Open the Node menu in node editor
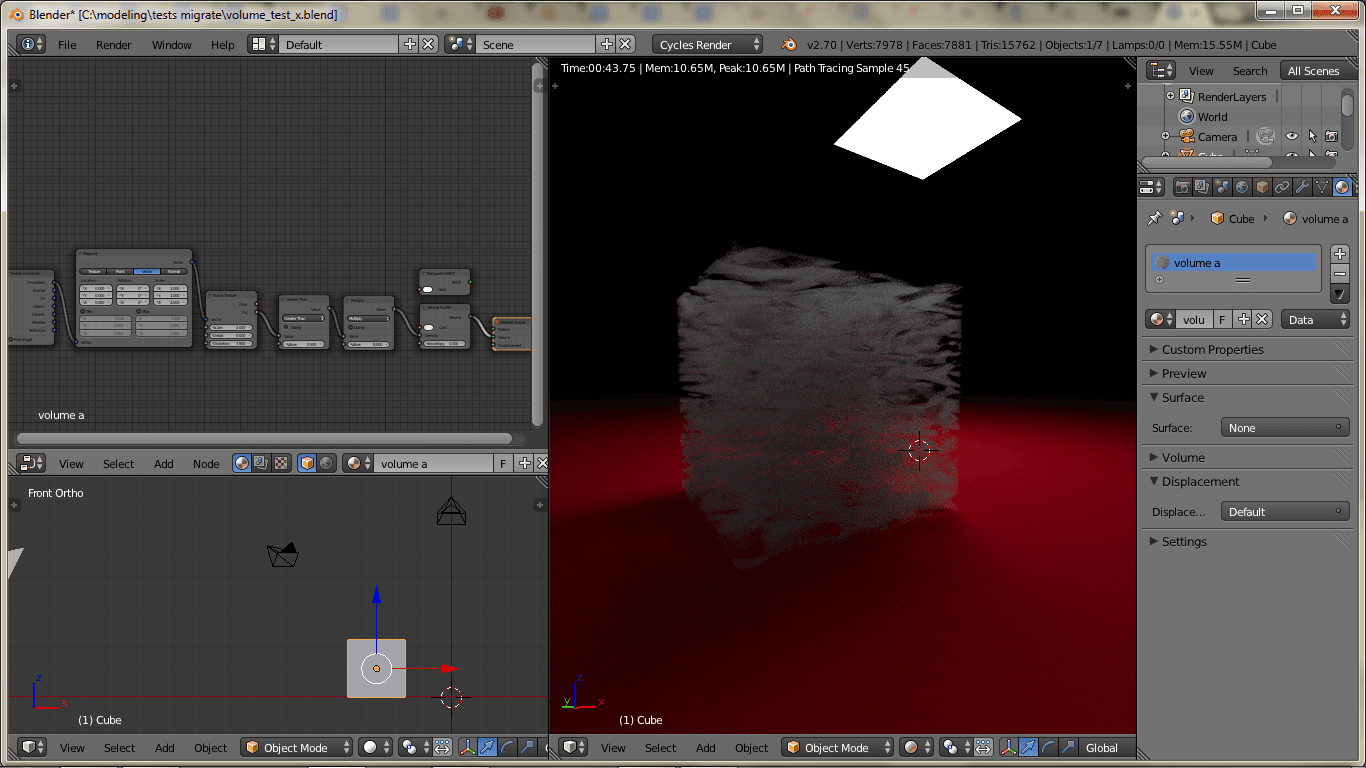Image resolution: width=1366 pixels, height=768 pixels. [206, 464]
